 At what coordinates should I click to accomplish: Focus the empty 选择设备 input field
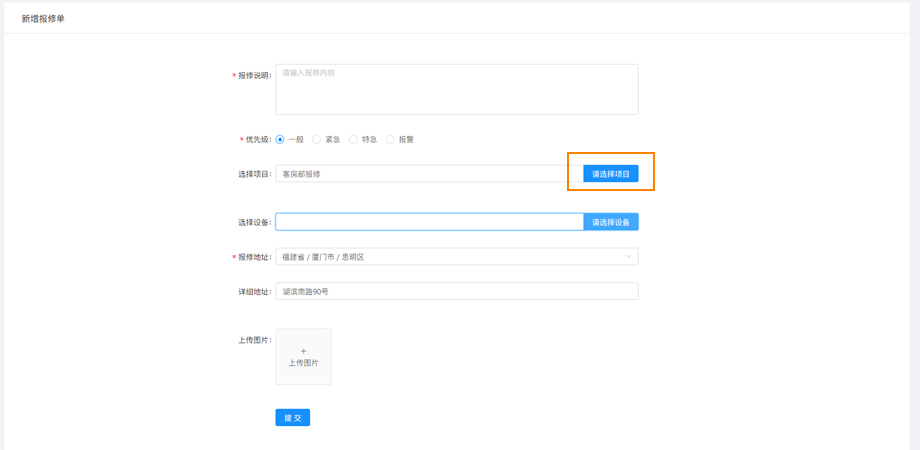pos(428,222)
